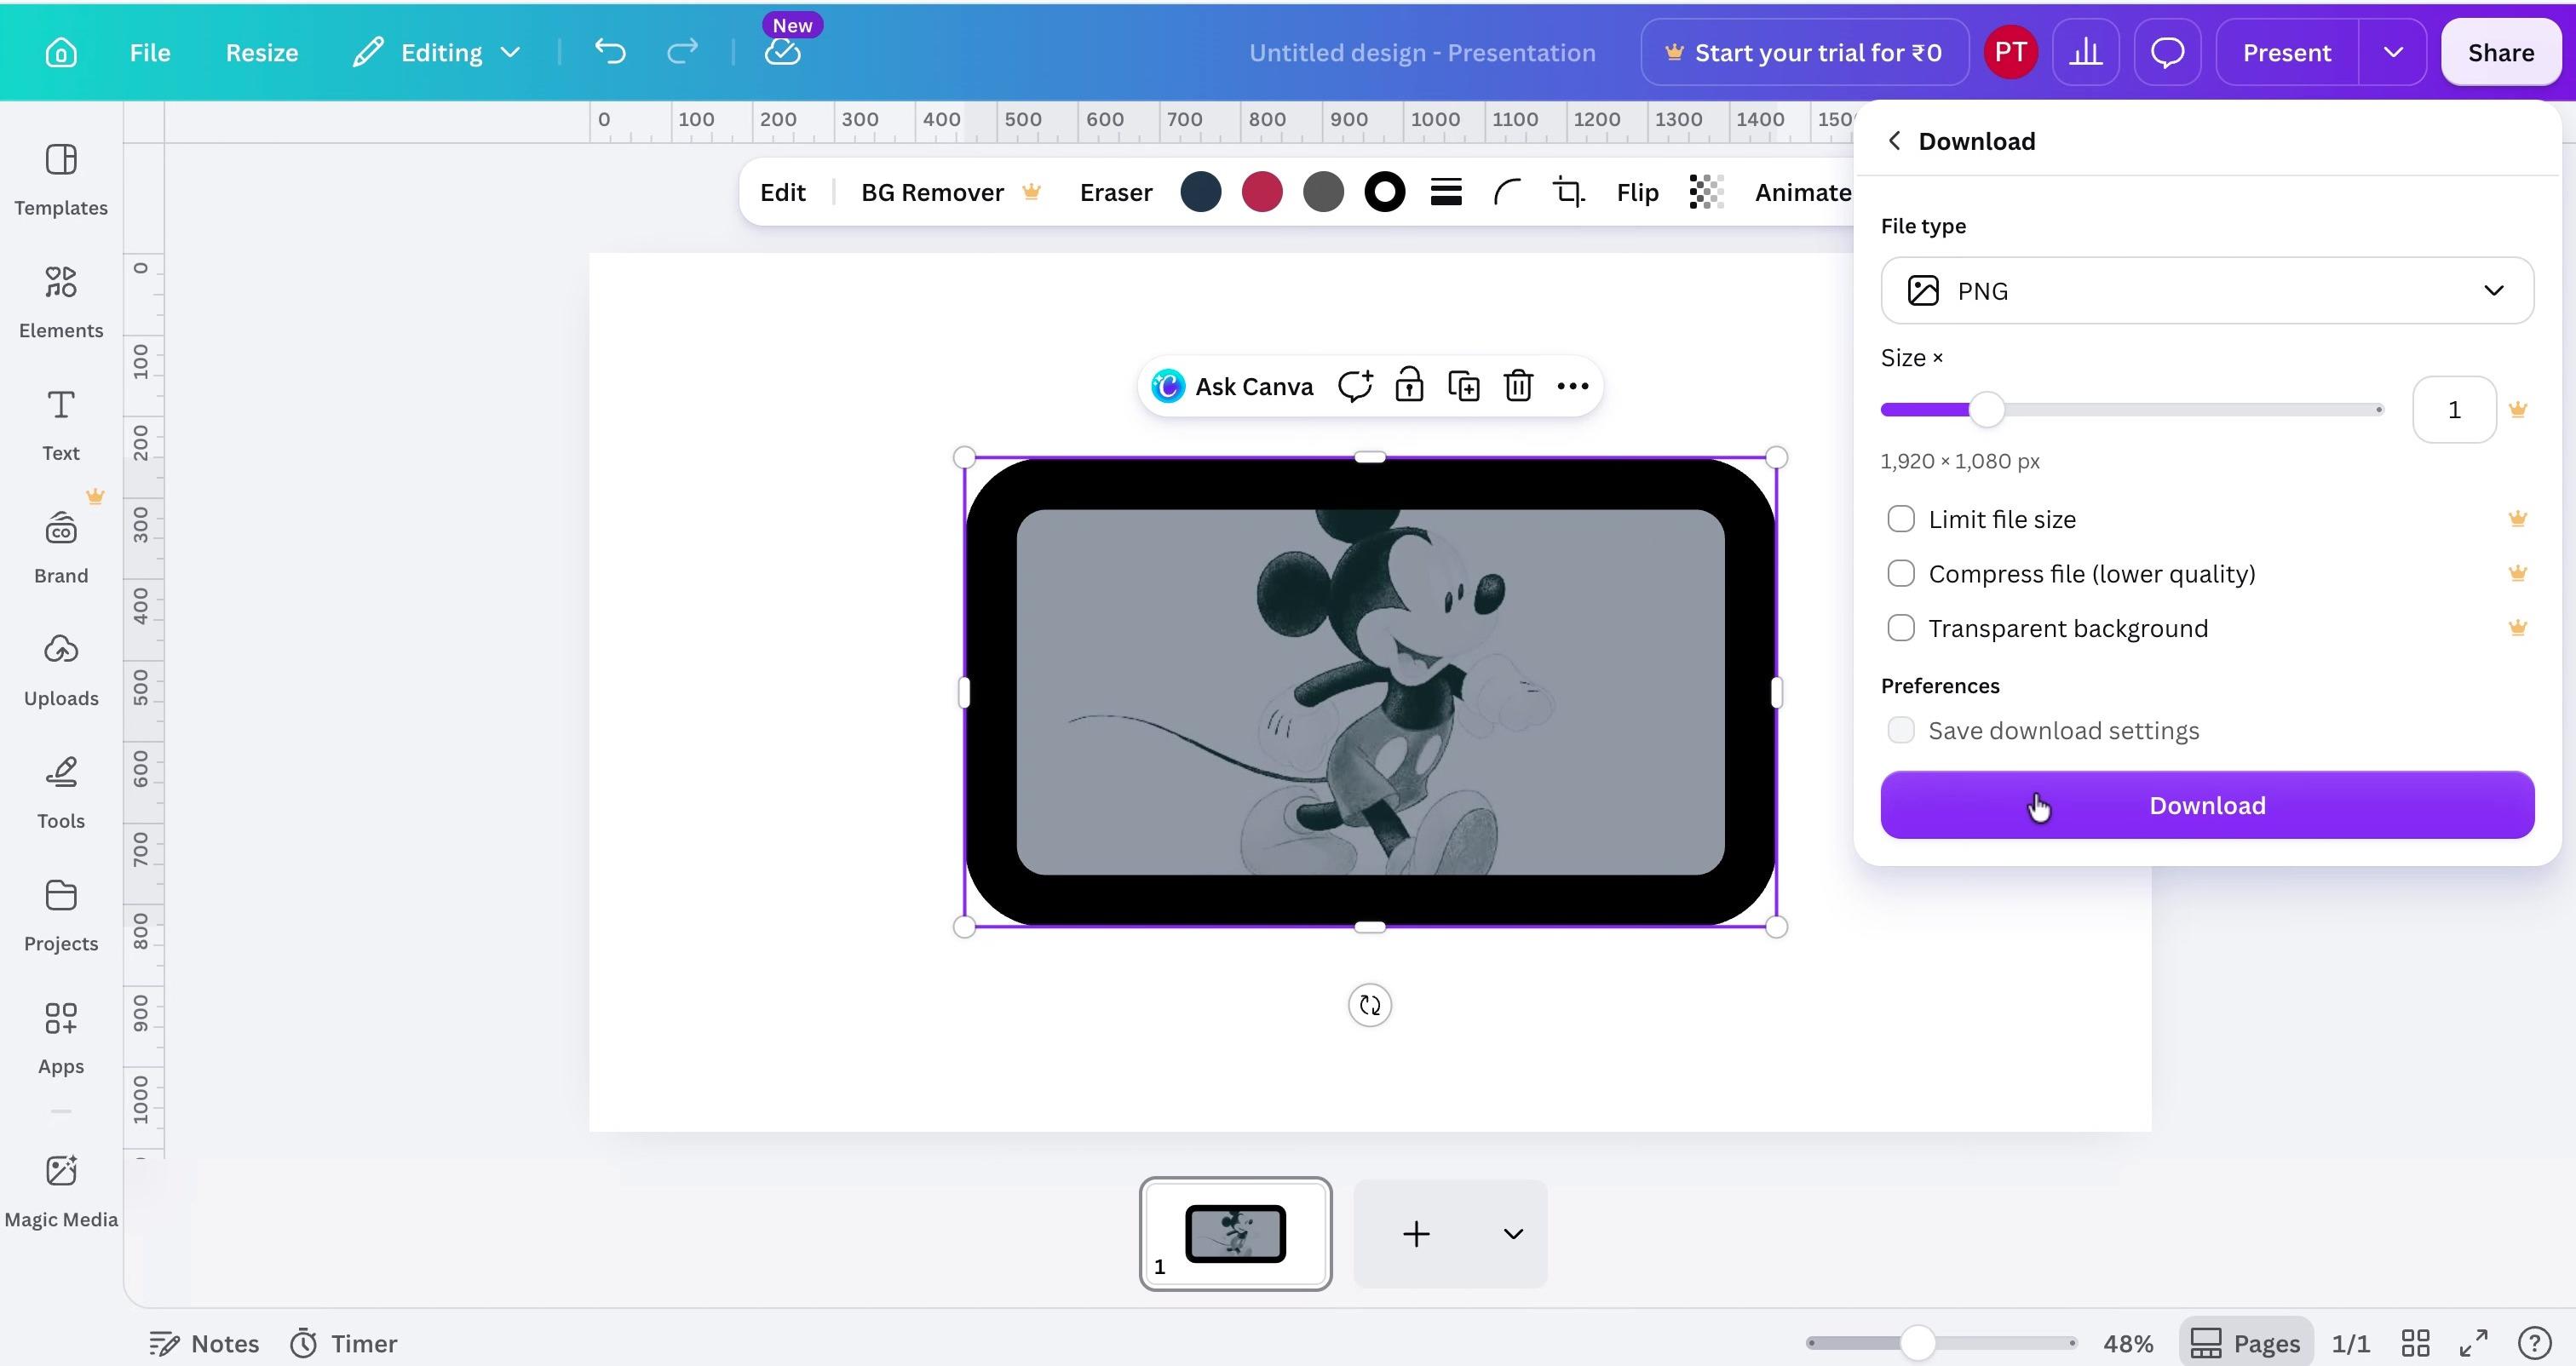Open the transparency checkerboard icon
This screenshot has height=1366, width=2576.
click(x=1706, y=192)
